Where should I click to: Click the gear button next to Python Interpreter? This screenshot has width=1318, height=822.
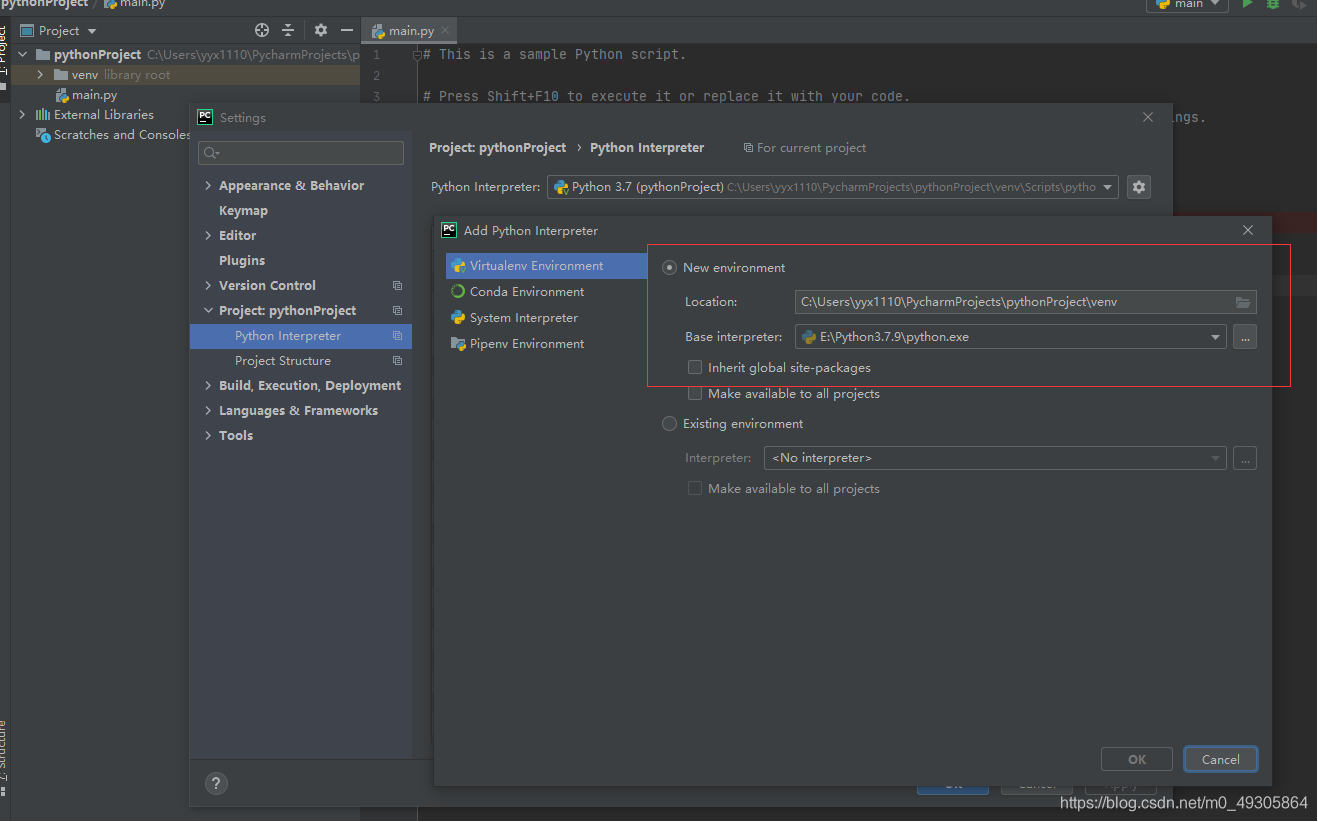click(x=1139, y=187)
